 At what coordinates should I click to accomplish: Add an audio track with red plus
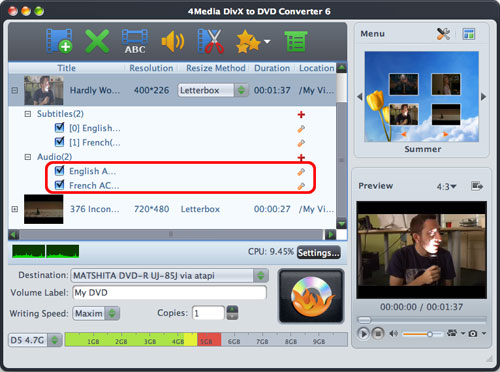click(x=301, y=157)
